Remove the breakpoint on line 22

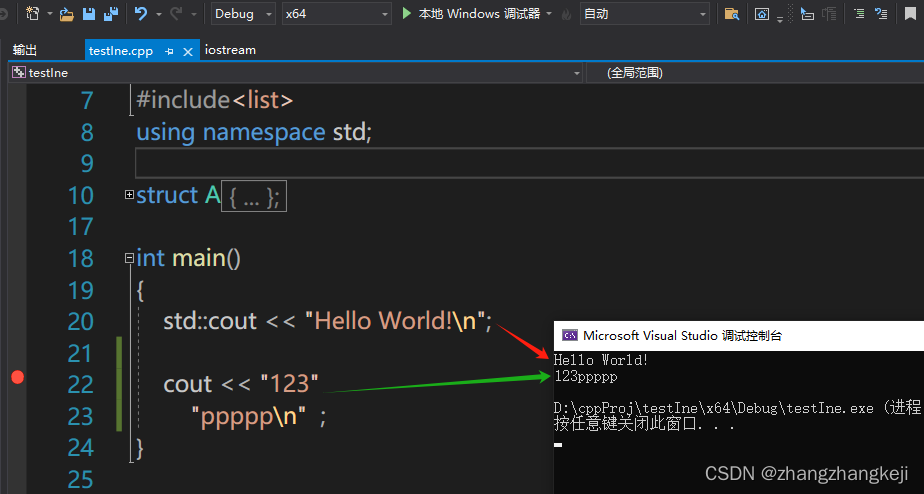point(18,377)
